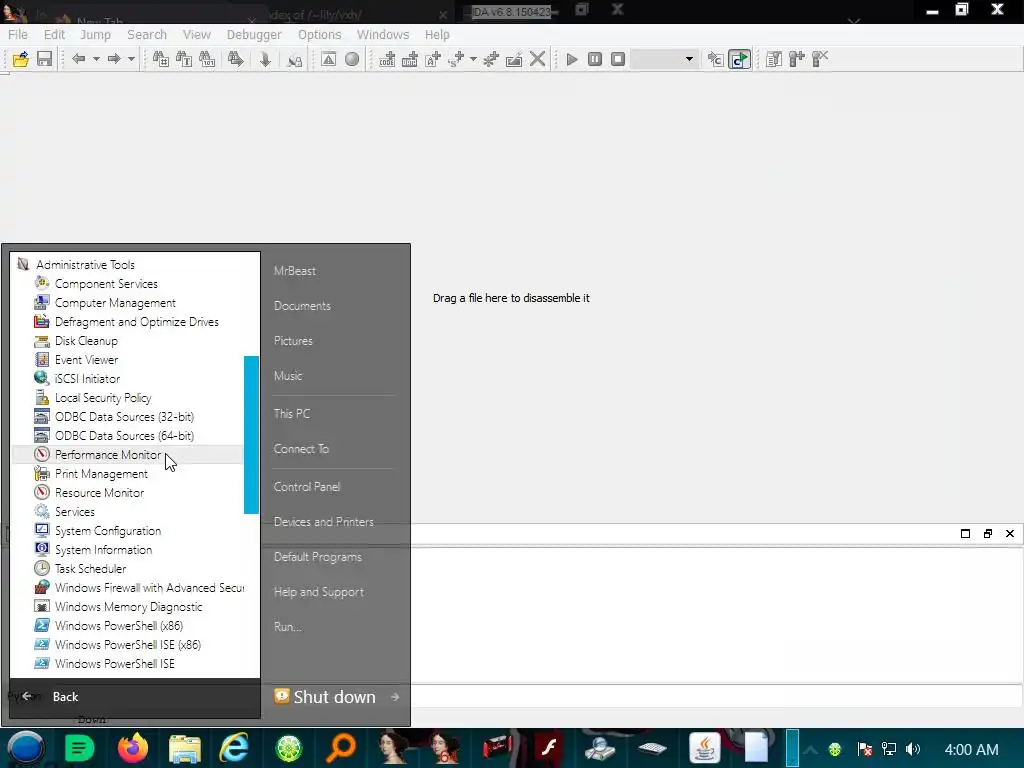1024x768 pixels.
Task: Stop the debugger process
Action: coord(618,59)
